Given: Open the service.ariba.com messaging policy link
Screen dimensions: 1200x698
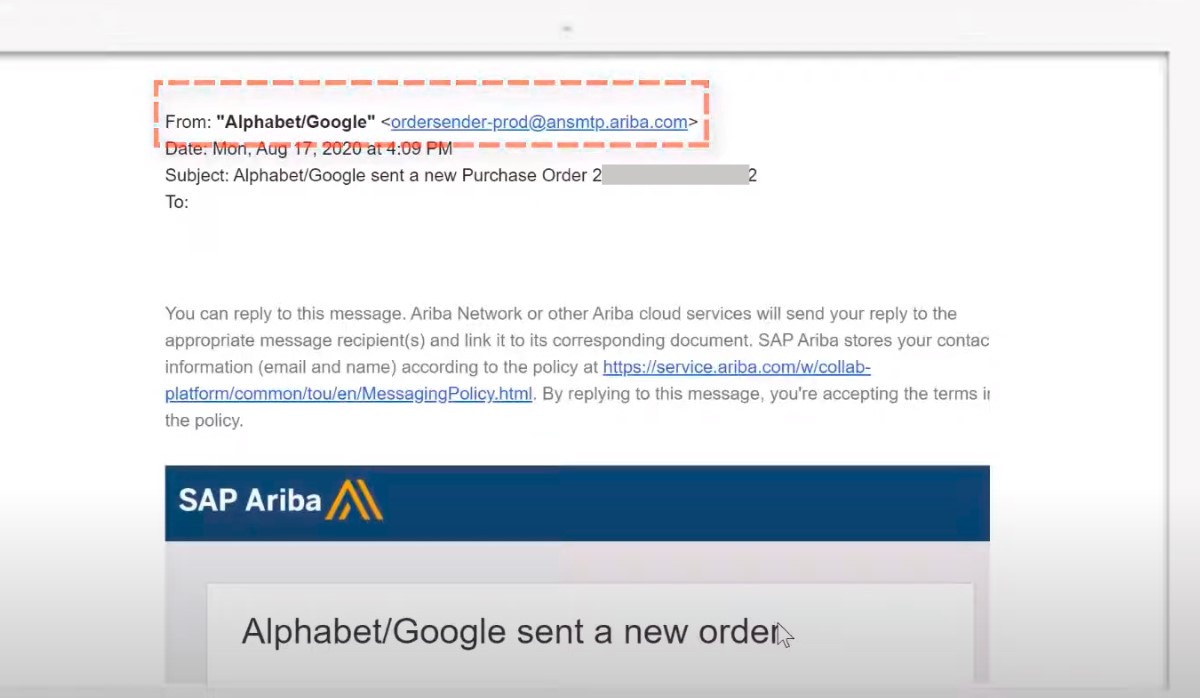Looking at the screenshot, I should (736, 367).
